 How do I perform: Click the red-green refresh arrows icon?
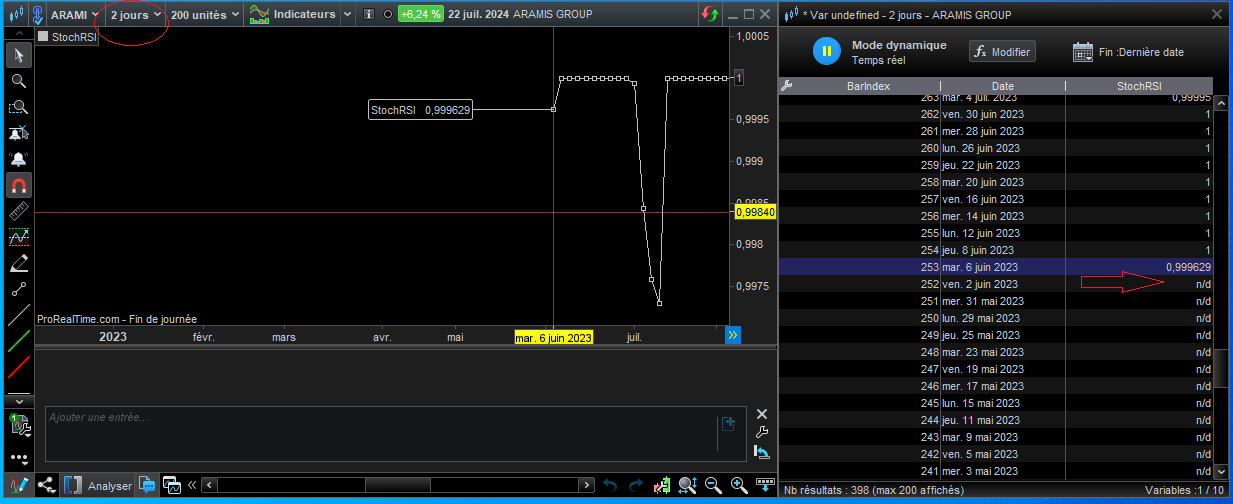(x=709, y=15)
